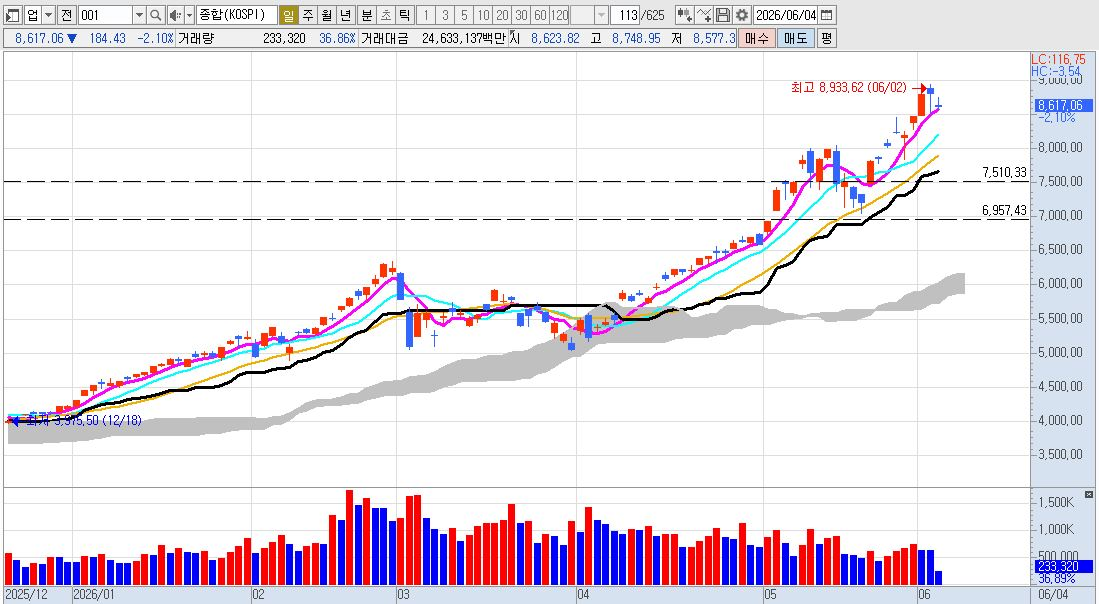Choose the 20 interval button
This screenshot has width=1099, height=604.
502,15
